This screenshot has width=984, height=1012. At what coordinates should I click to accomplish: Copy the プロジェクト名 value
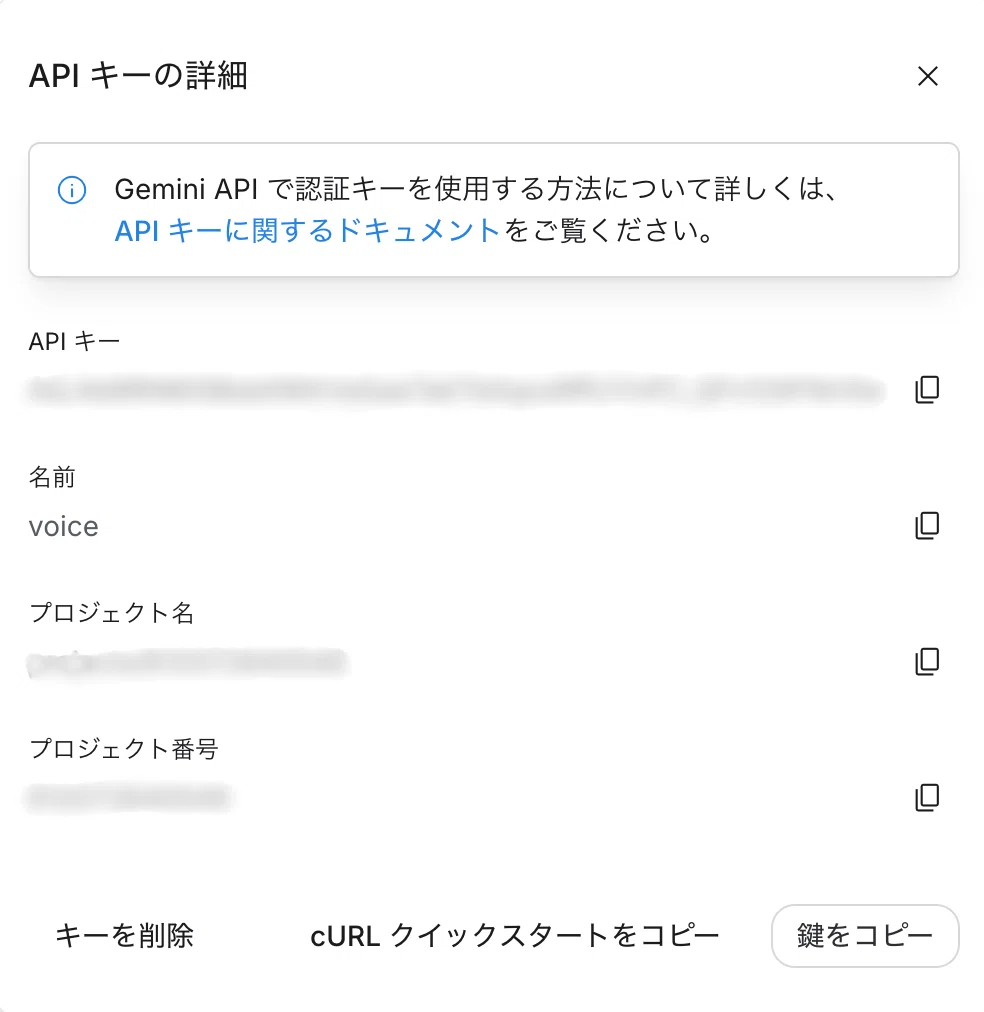pos(927,662)
